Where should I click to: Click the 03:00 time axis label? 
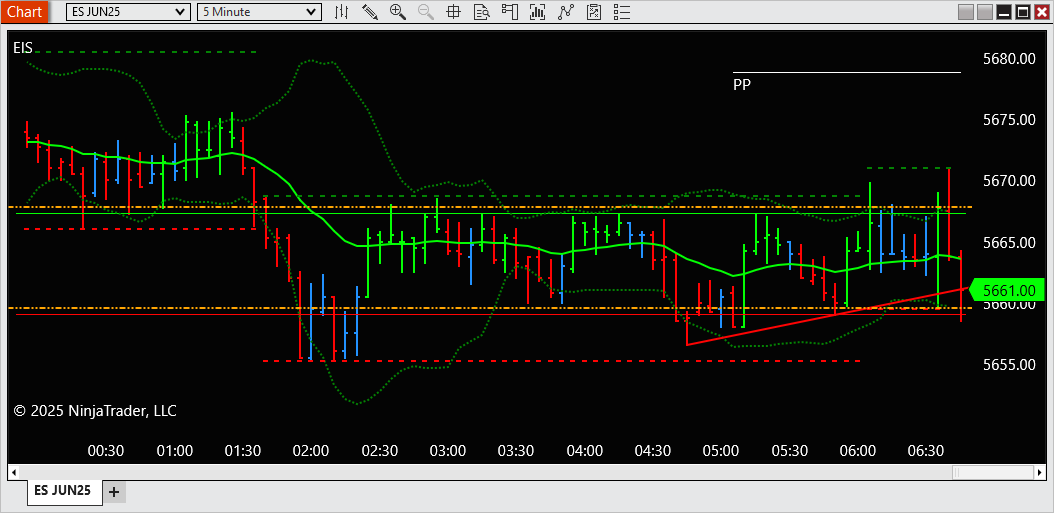[x=448, y=450]
